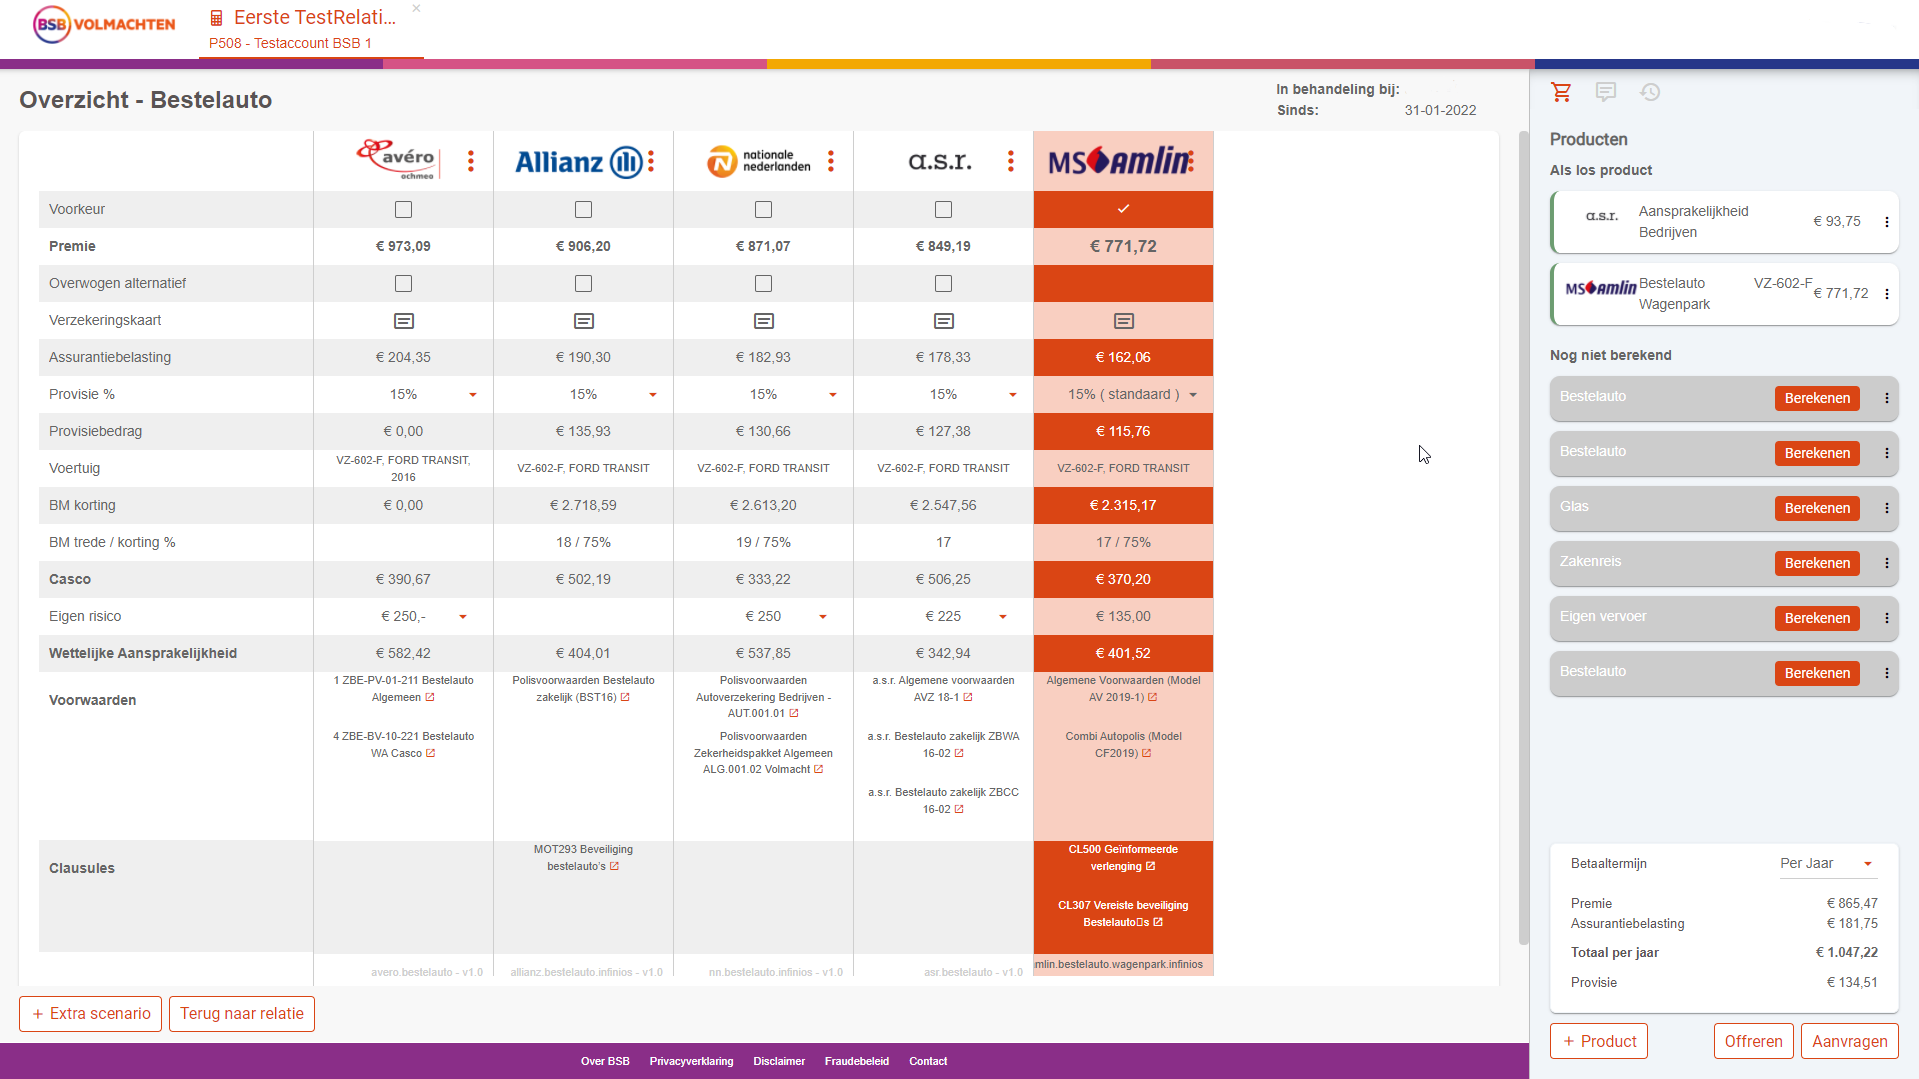
Task: Open Privacyverklaring footer link
Action: point(691,1062)
